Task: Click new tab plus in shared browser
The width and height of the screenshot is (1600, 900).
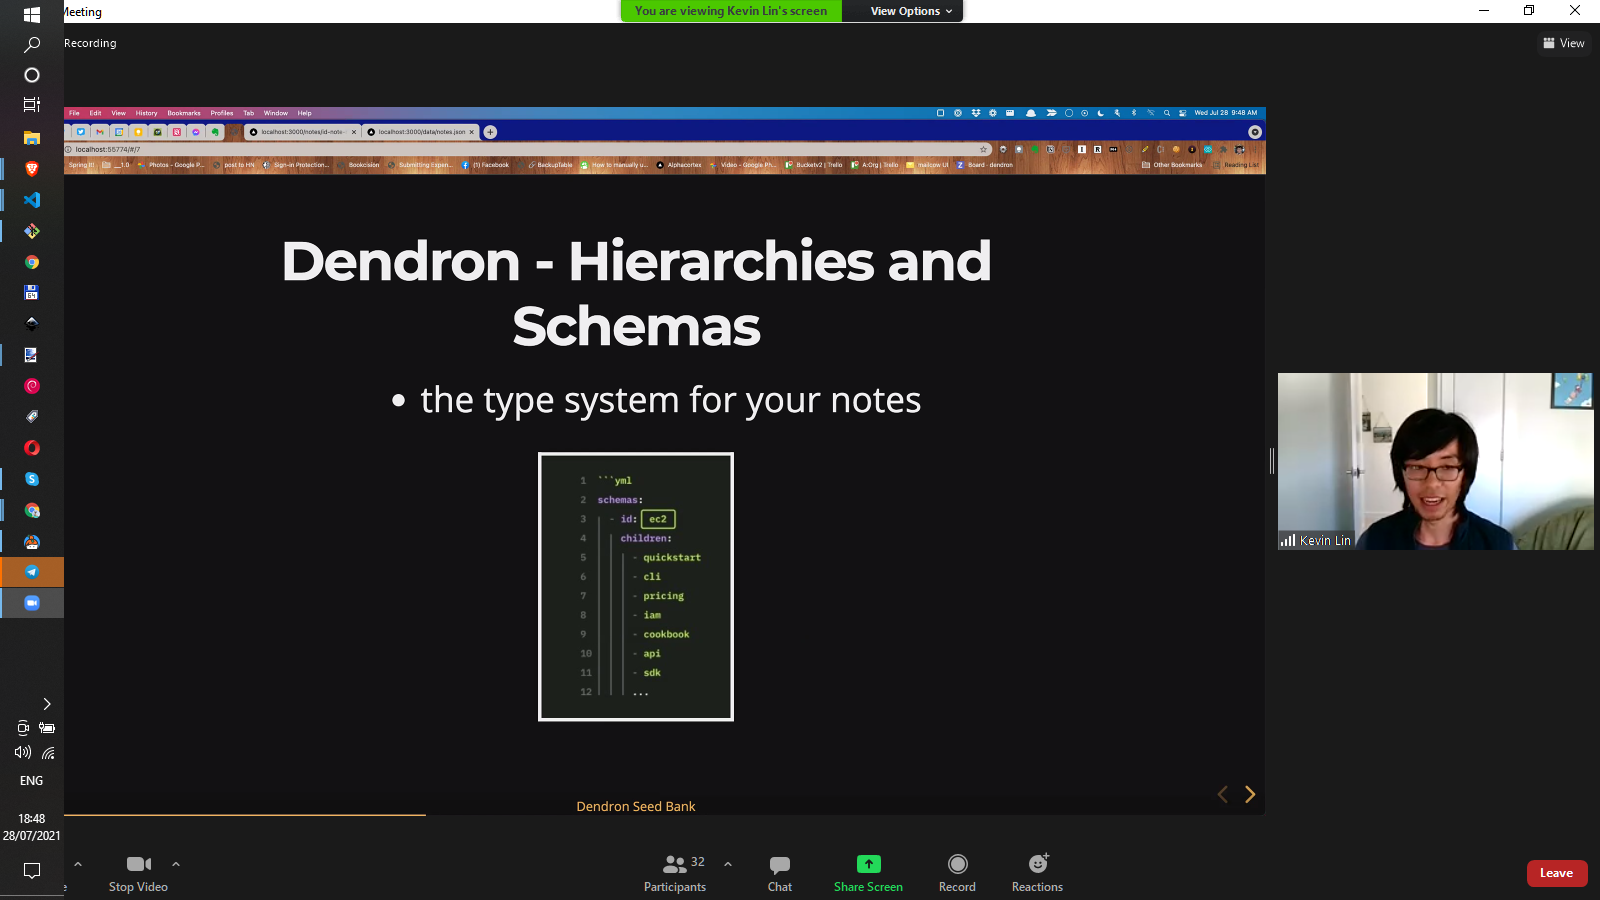Action: point(490,132)
